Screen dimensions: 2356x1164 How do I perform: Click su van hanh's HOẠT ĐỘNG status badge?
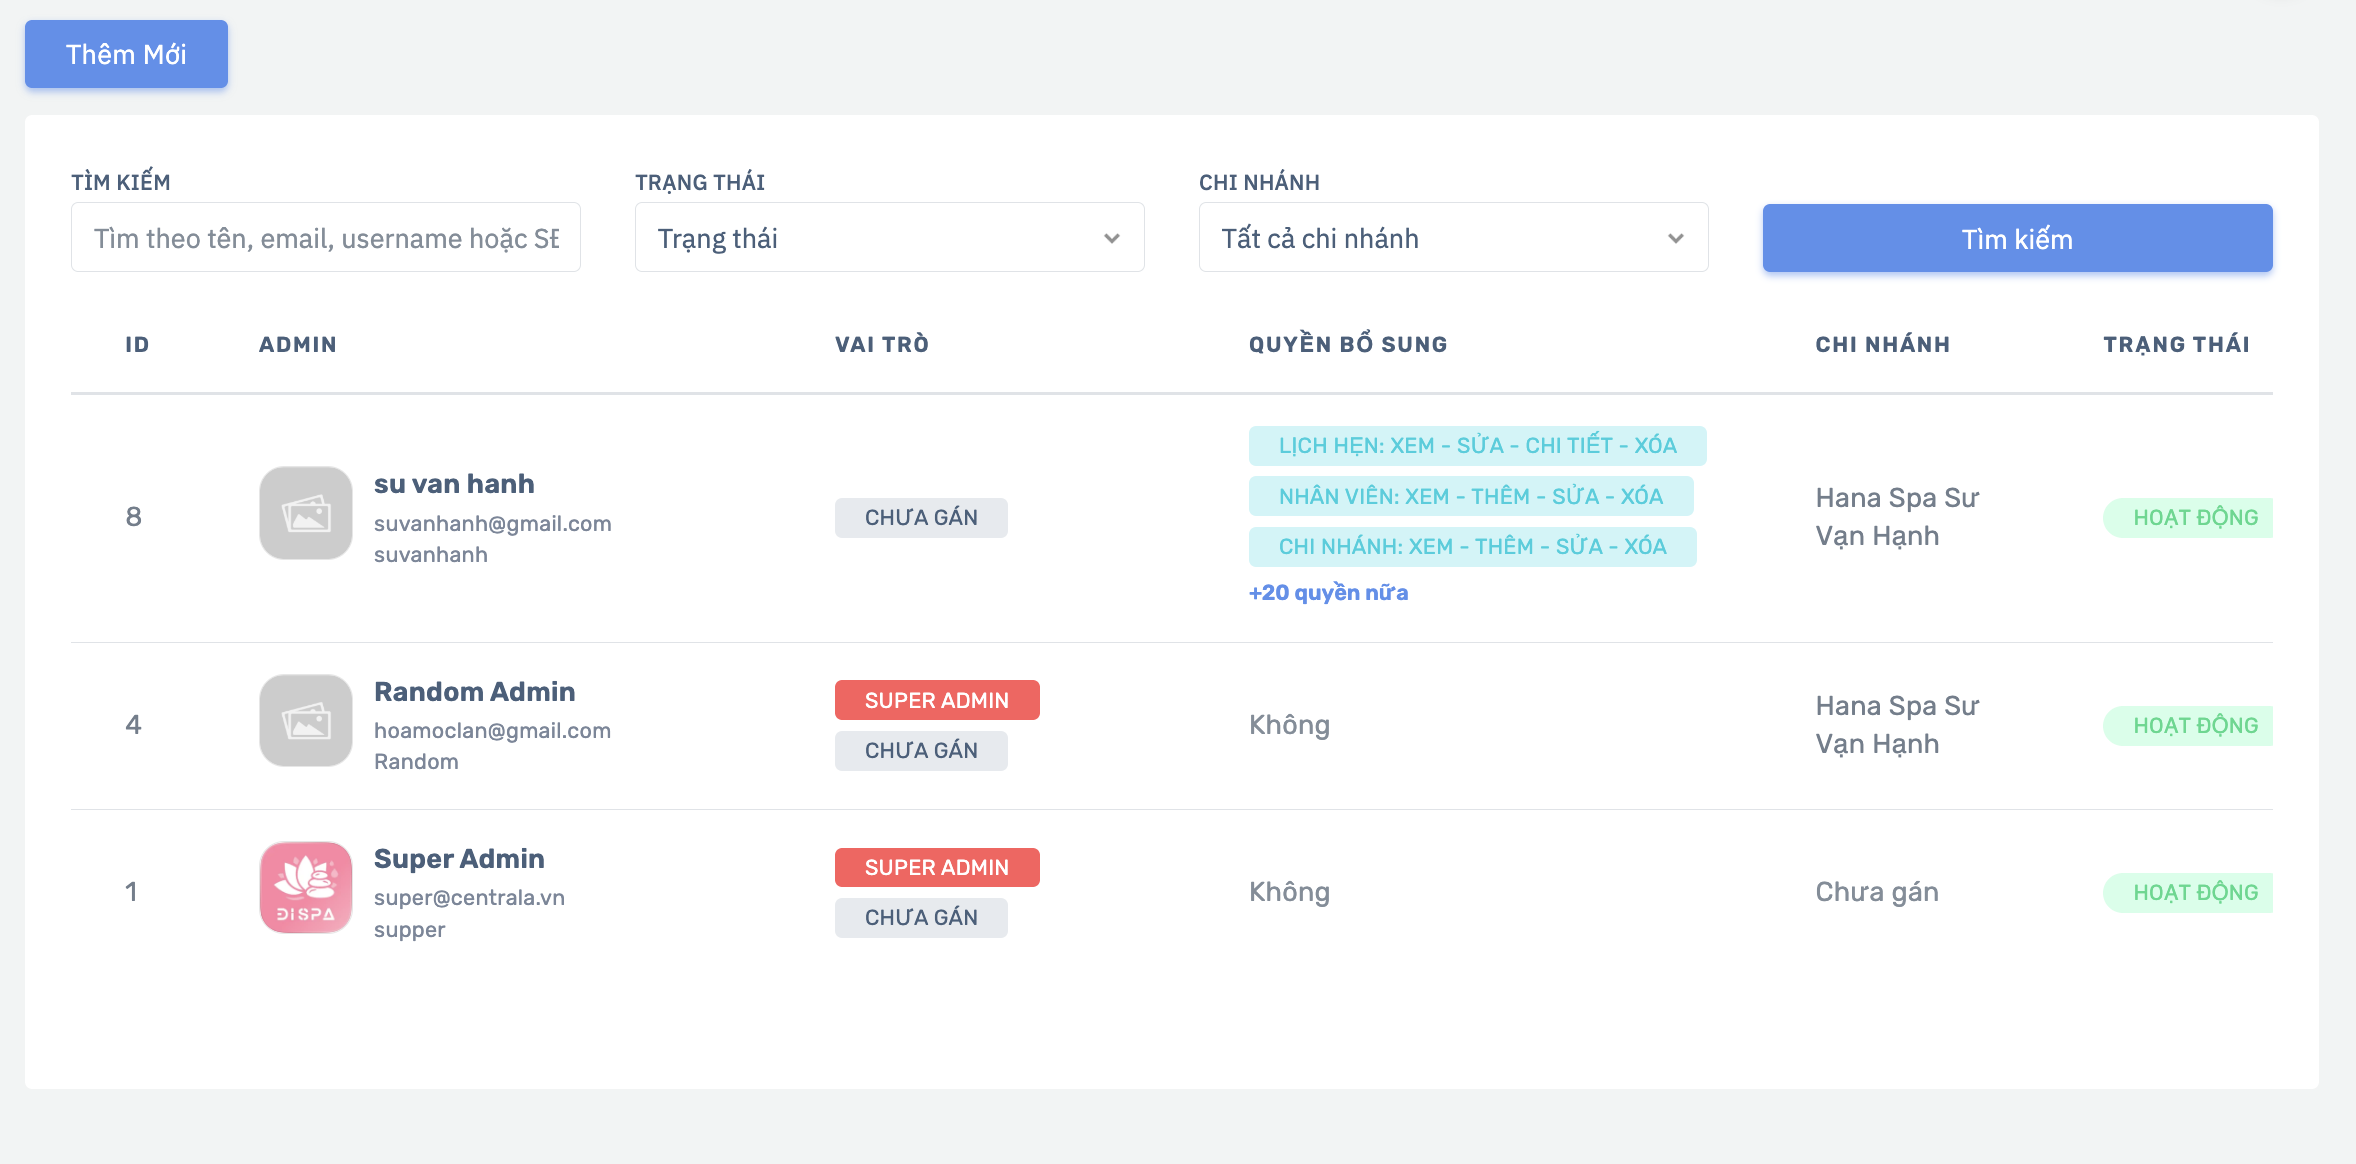2189,518
